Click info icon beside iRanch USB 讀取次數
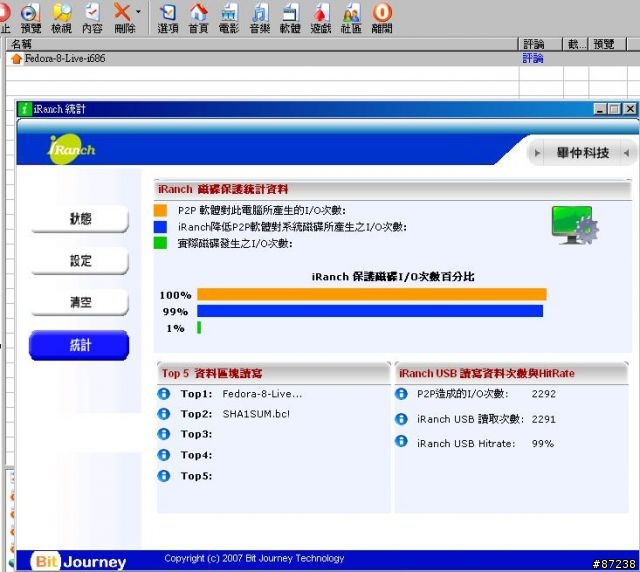This screenshot has width=640, height=572. pos(401,419)
